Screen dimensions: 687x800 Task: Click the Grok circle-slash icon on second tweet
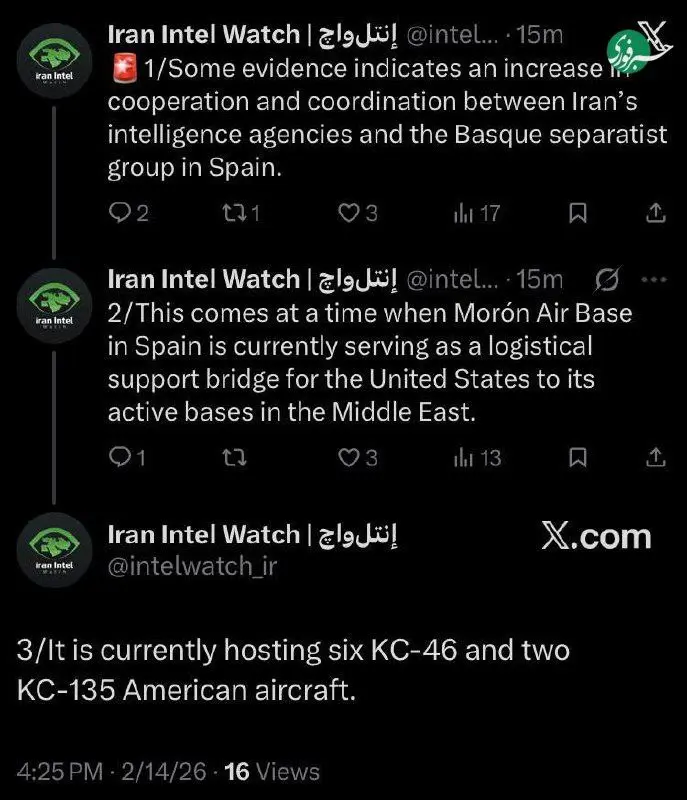[x=605, y=279]
